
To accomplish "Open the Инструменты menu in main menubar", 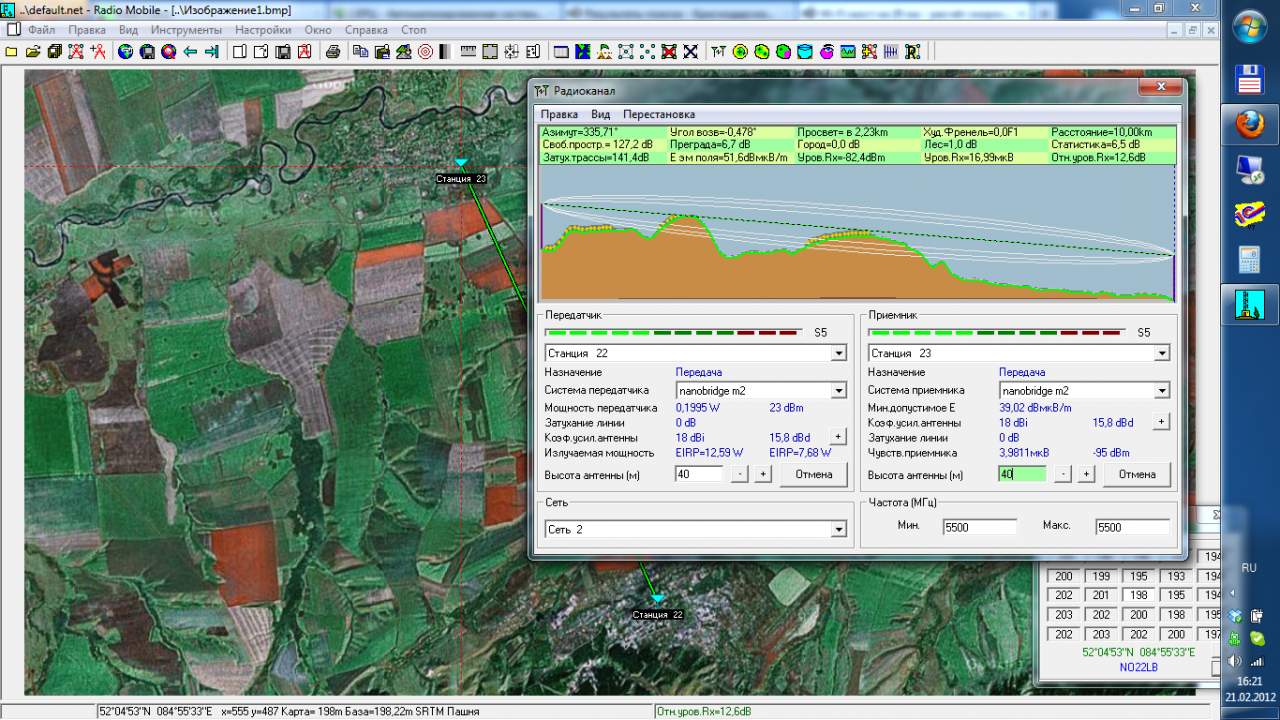I will 186,30.
